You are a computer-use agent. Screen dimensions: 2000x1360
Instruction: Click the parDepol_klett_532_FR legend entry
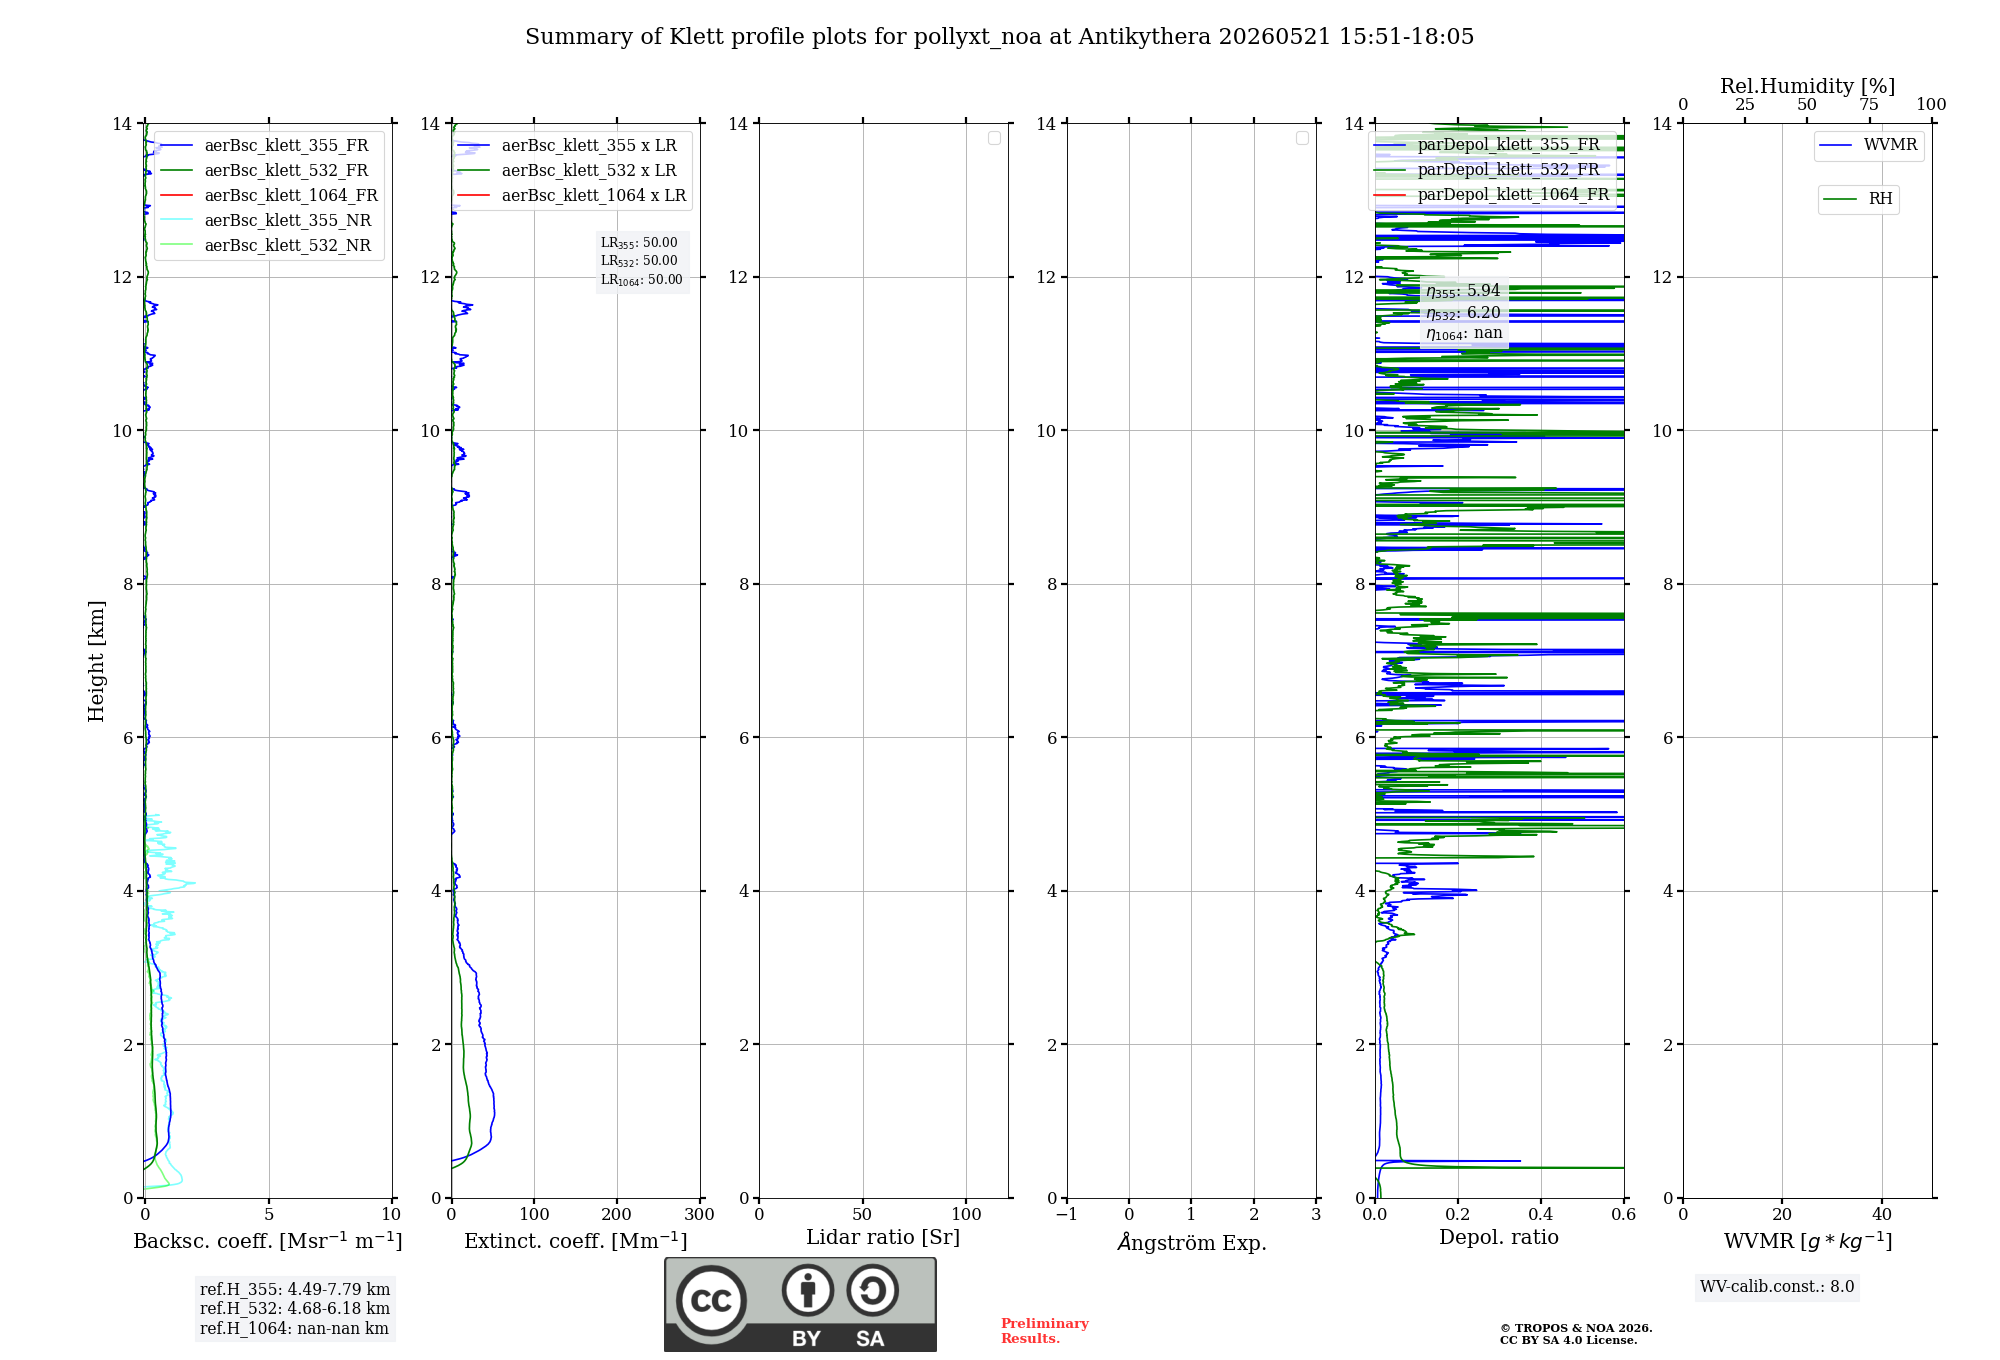1487,170
